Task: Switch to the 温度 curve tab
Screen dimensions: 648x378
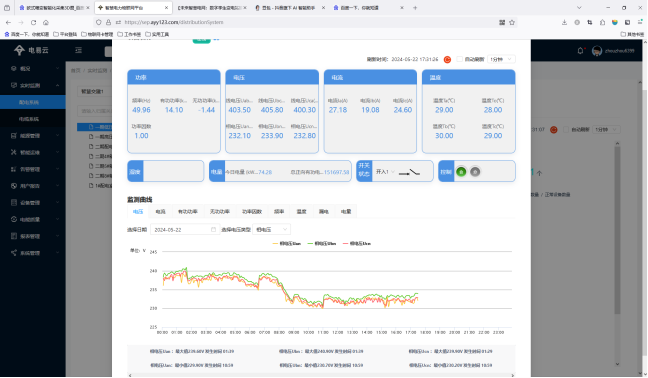Action: coord(301,212)
